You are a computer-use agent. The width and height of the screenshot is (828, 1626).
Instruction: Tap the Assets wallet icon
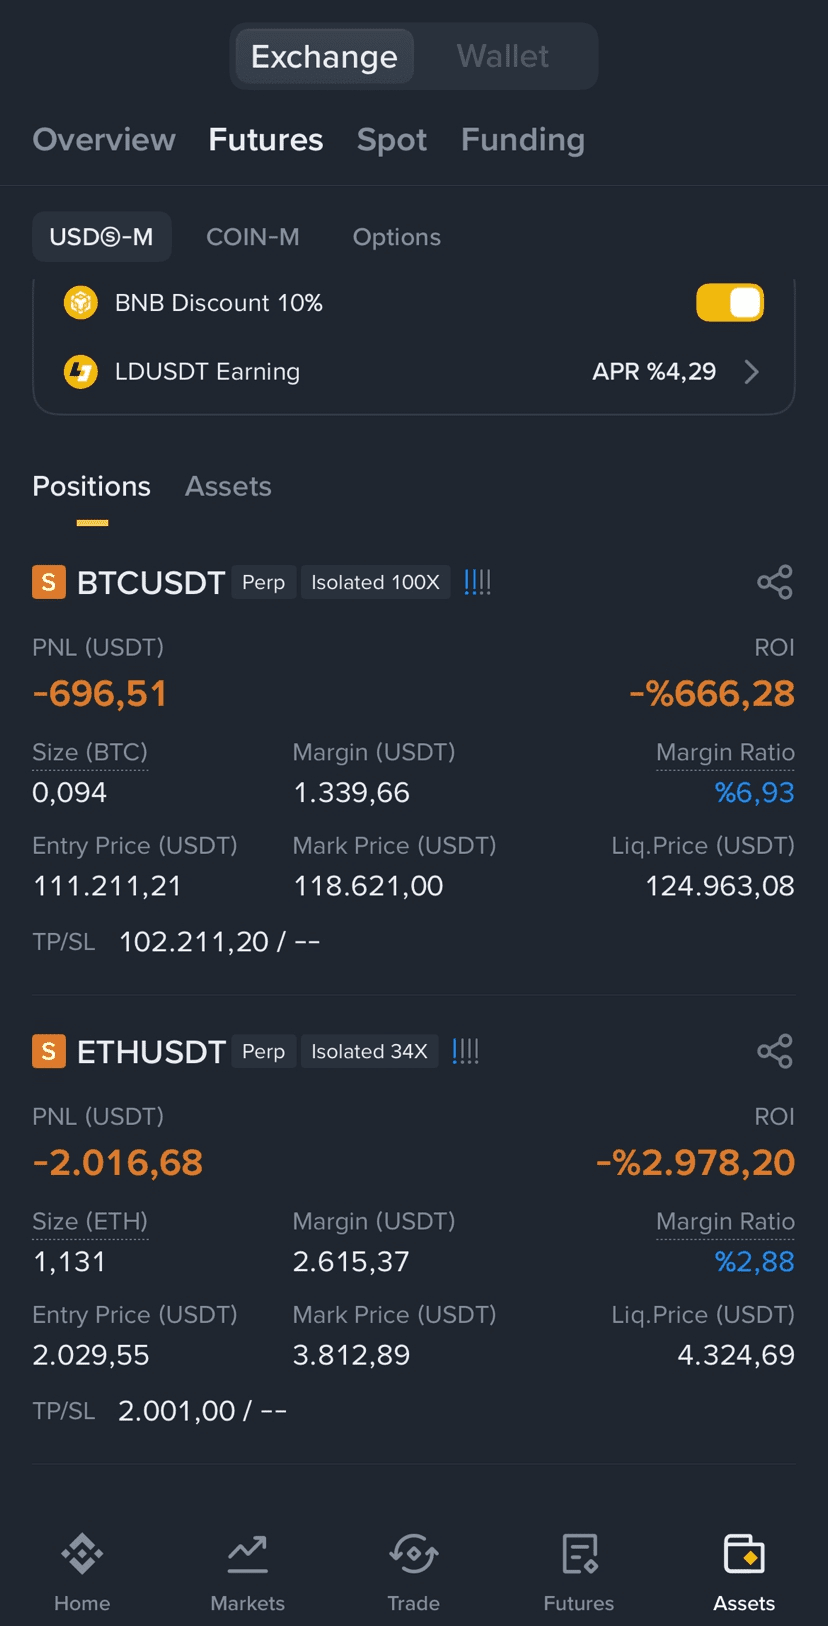744,1555
